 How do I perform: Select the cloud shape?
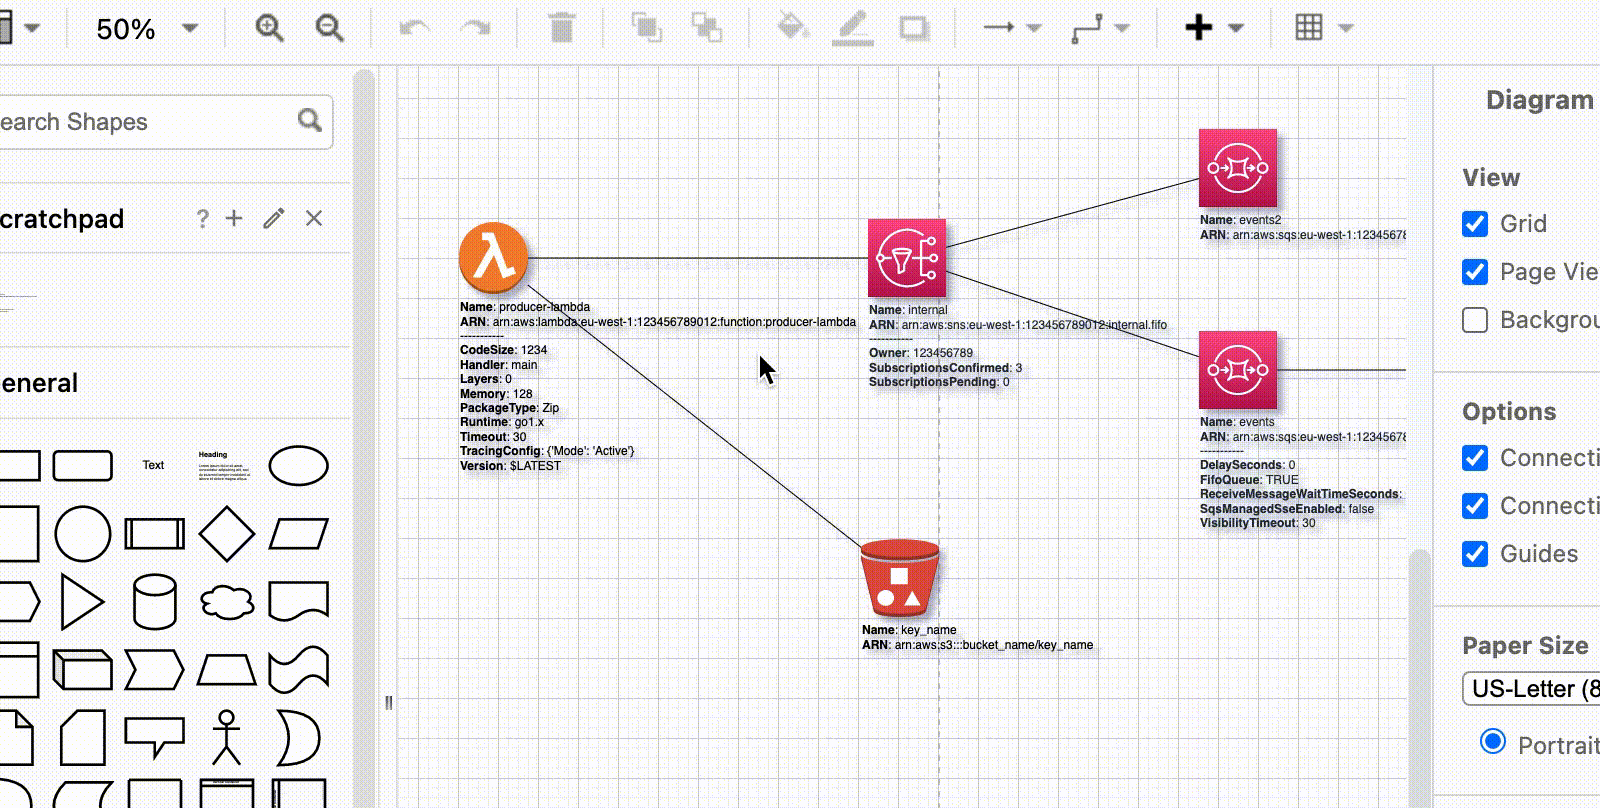(227, 602)
